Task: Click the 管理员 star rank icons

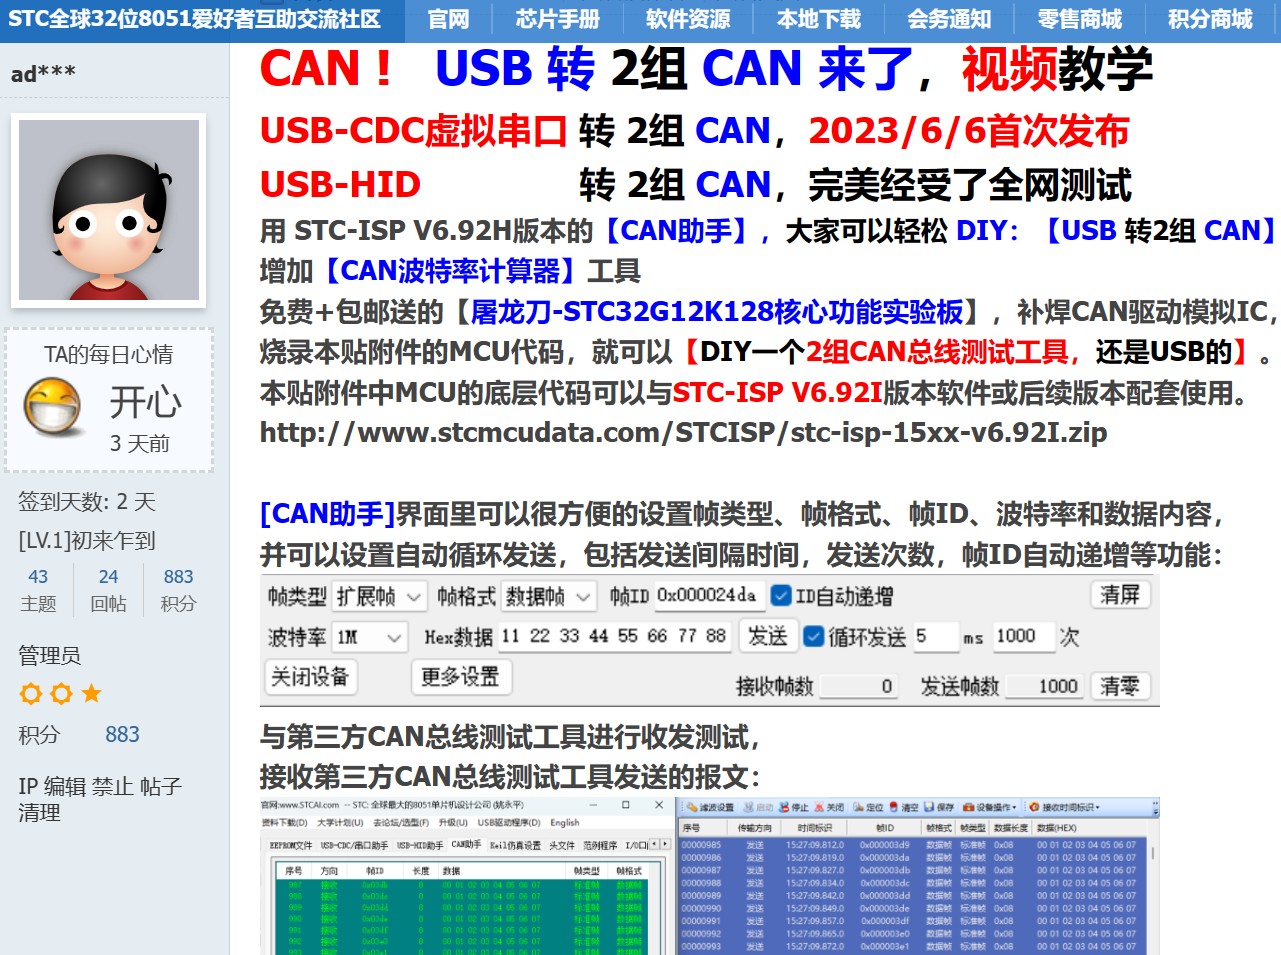Action: point(61,693)
